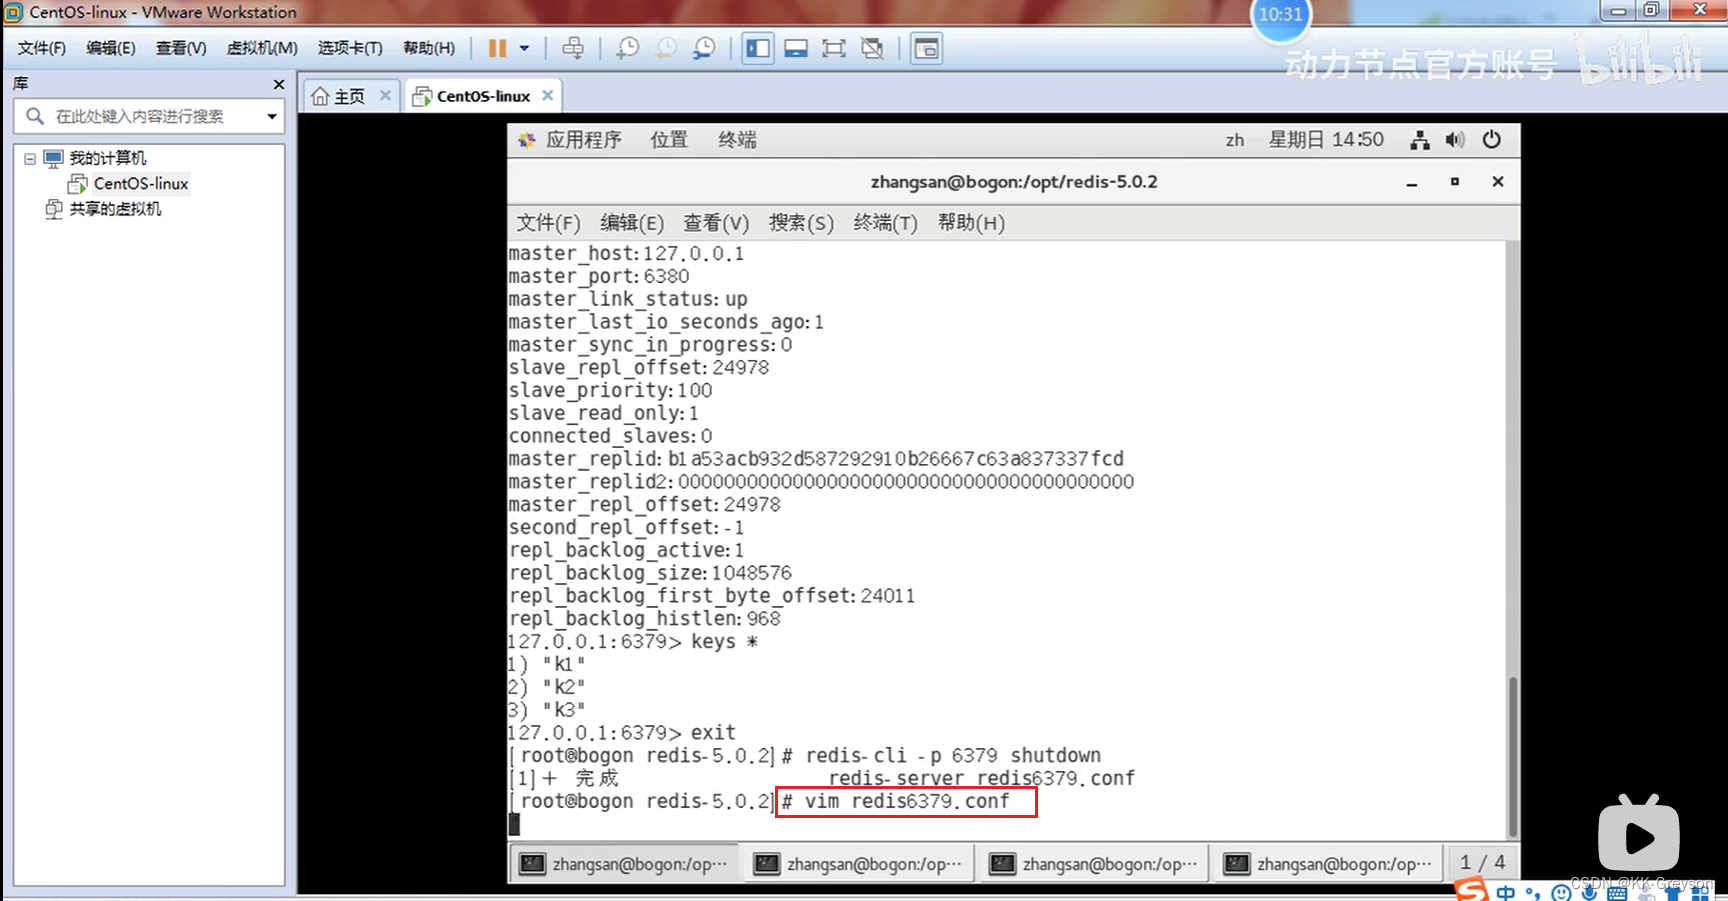Screen dimensions: 1728x901
Task: Click the third zhangsan@bogon taskbar window button
Action: 1095,864
